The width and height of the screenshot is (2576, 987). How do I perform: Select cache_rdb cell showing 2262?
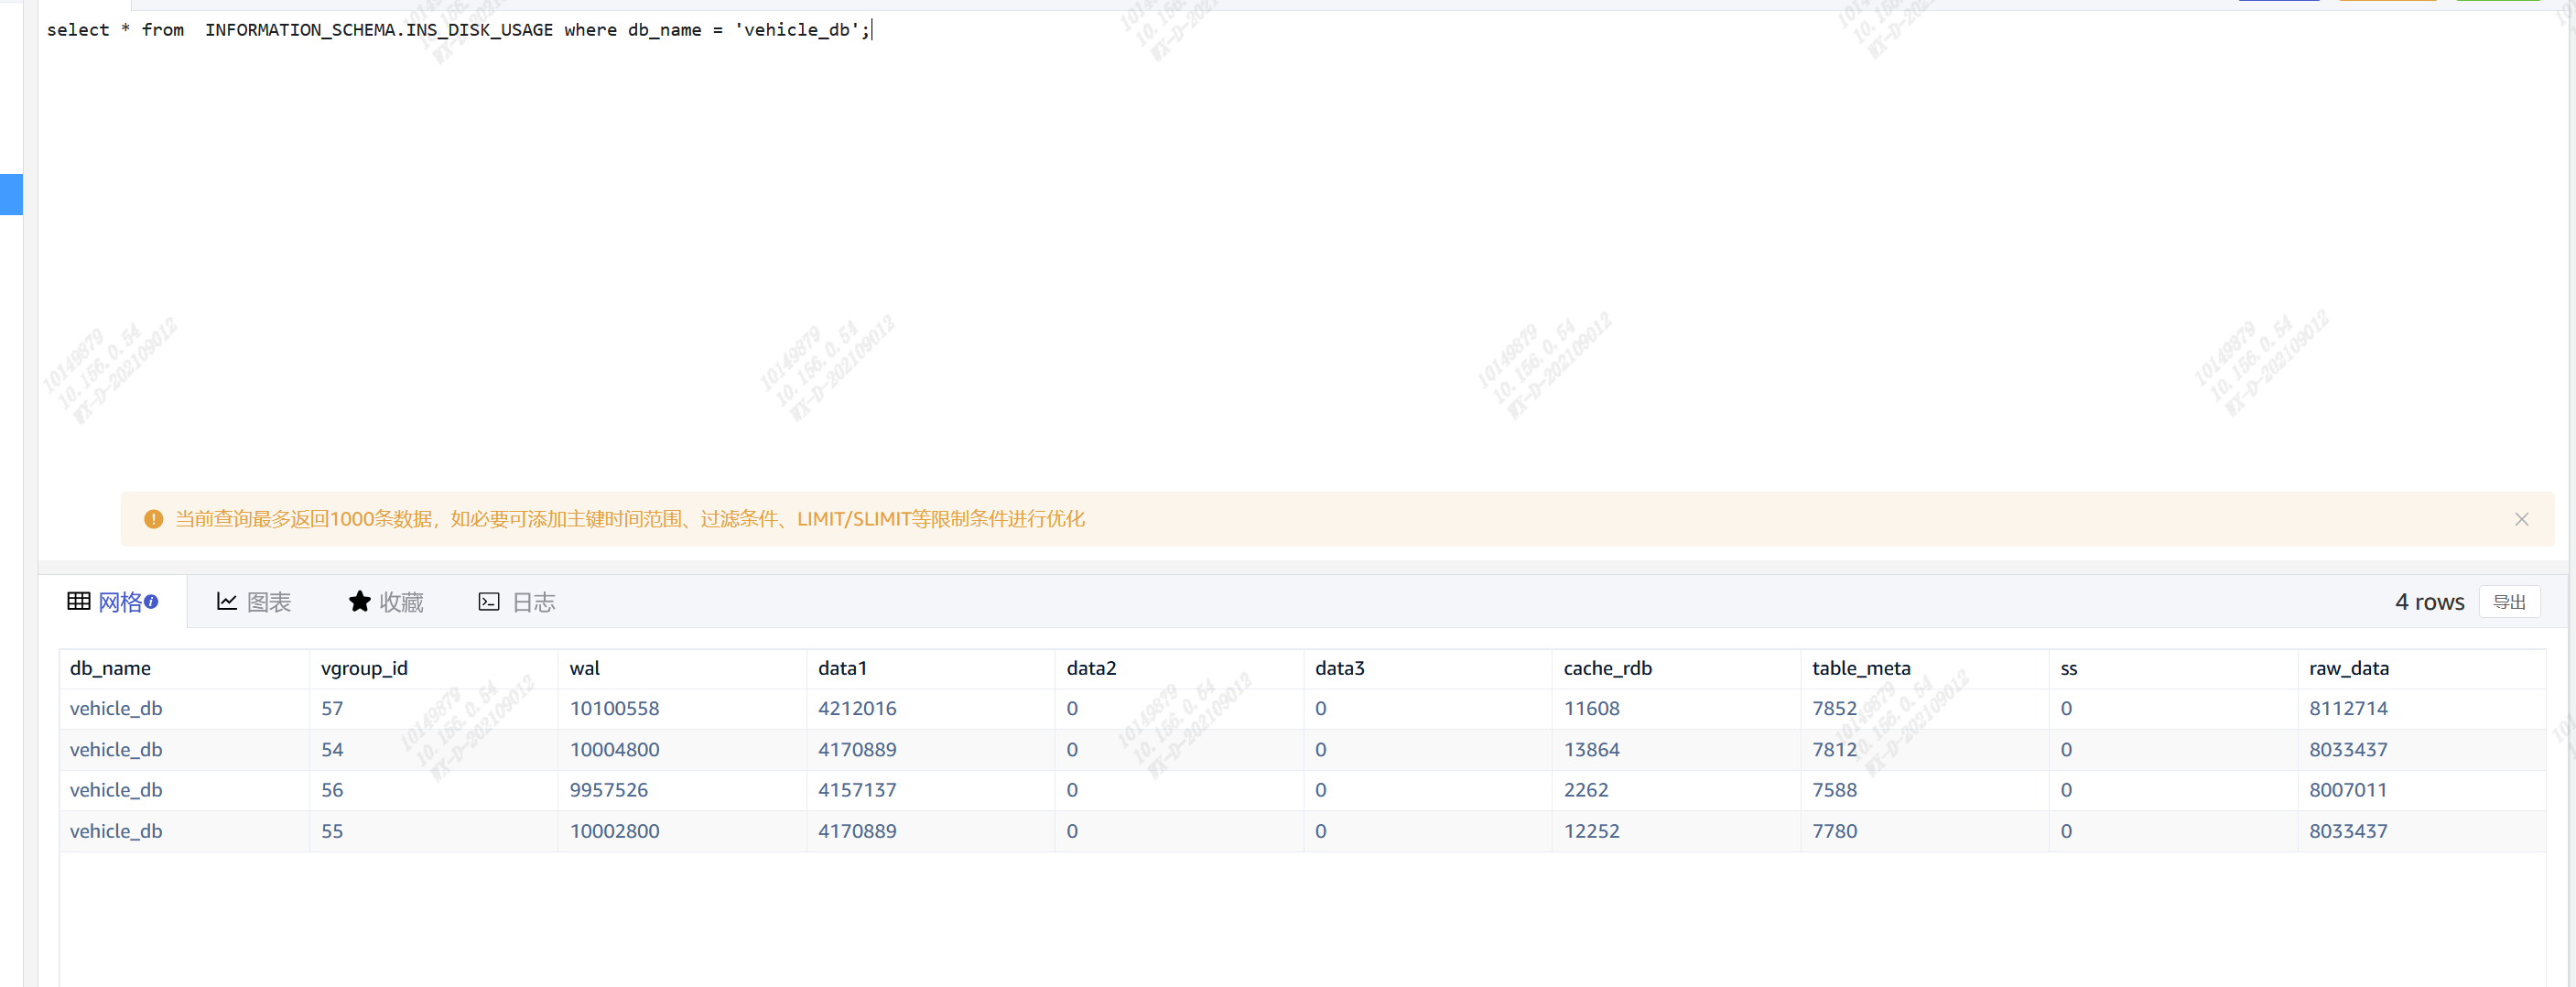point(1586,790)
